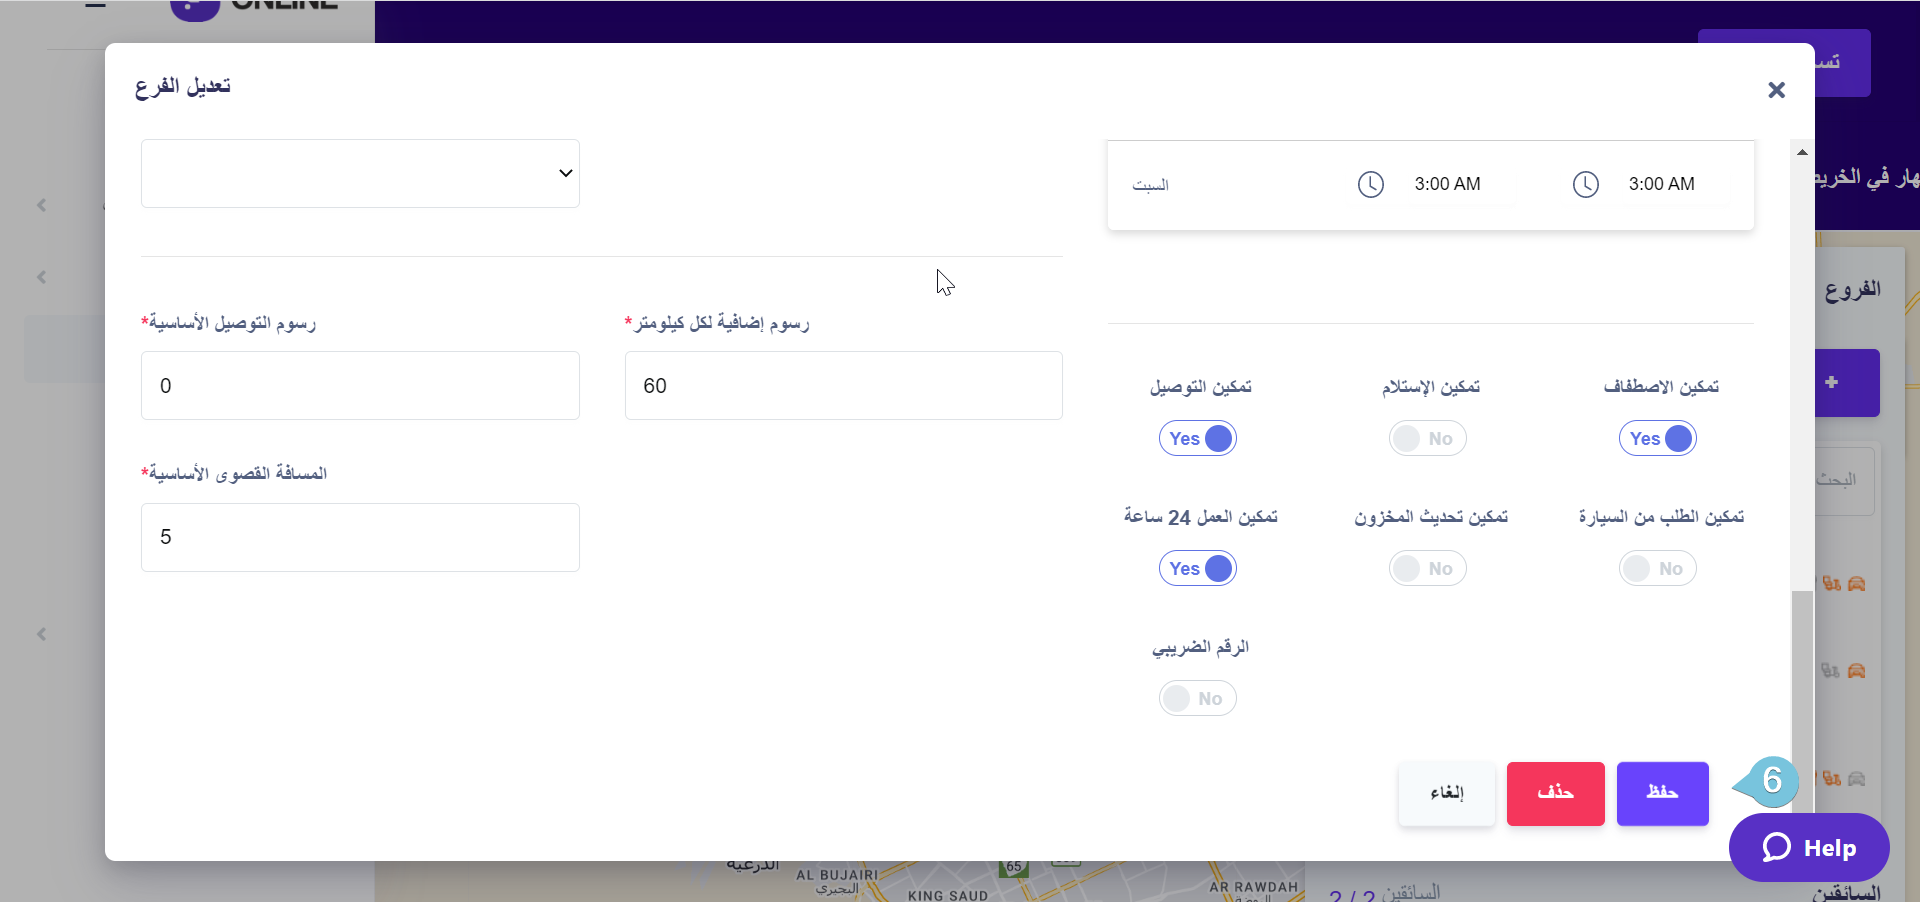Image resolution: width=1920 pixels, height=902 pixels.
Task: Toggle تمكين الاصطفاف queue switch
Action: pos(1658,438)
